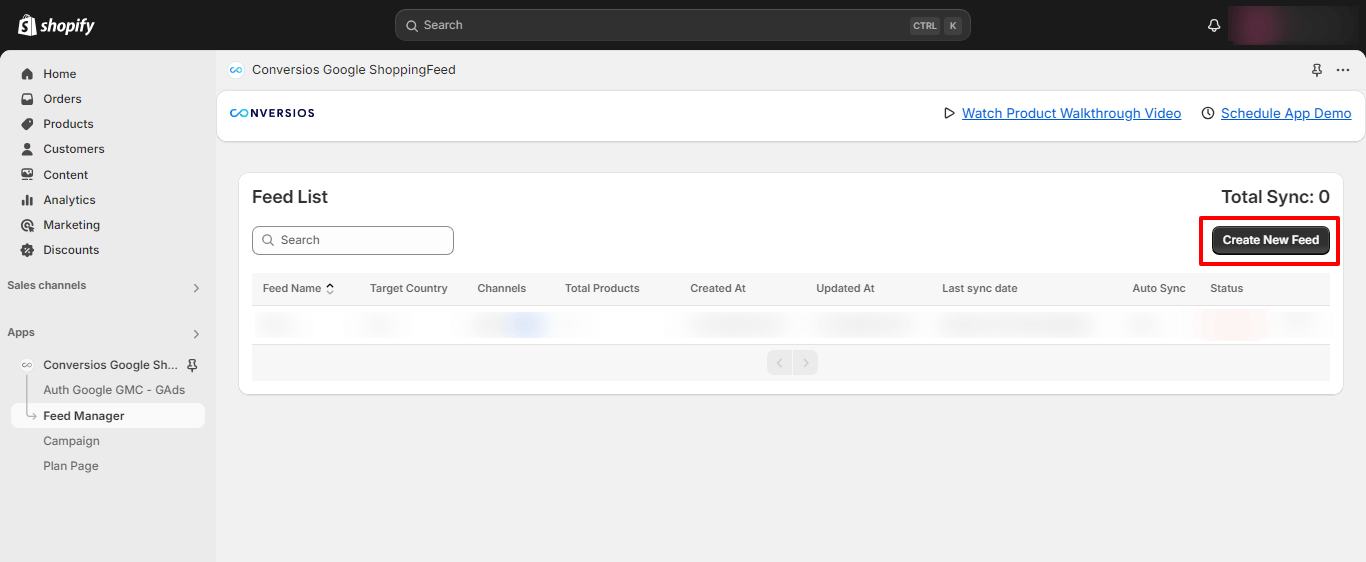1366x562 pixels.
Task: Click the pin icon in app header
Action: point(1317,70)
